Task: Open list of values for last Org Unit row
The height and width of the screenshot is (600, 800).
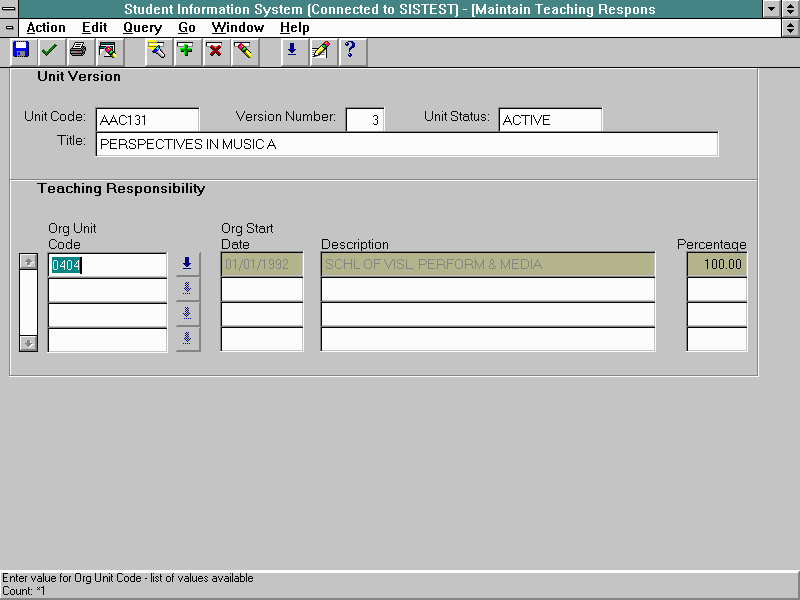Action: (187, 339)
